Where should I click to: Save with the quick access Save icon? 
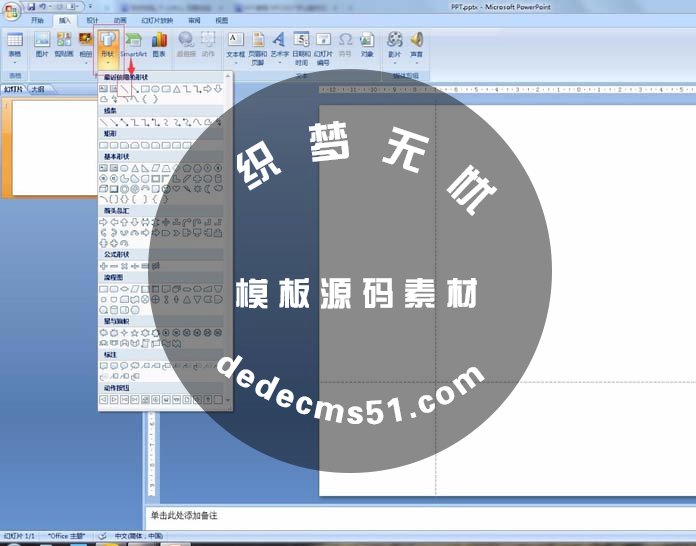click(31, 7)
